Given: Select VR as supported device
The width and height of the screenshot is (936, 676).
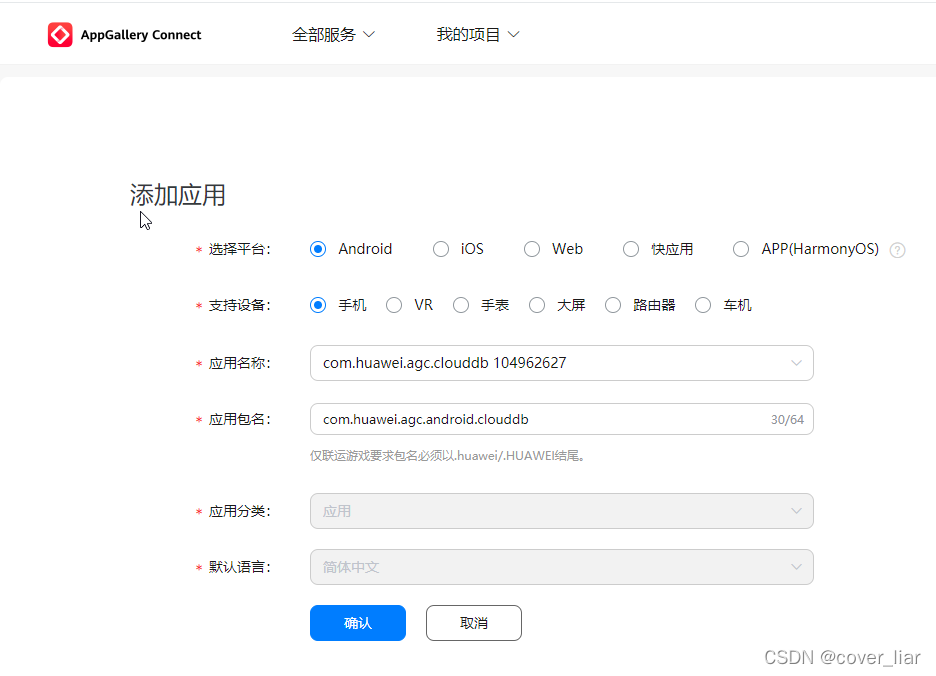Looking at the screenshot, I should tap(394, 305).
